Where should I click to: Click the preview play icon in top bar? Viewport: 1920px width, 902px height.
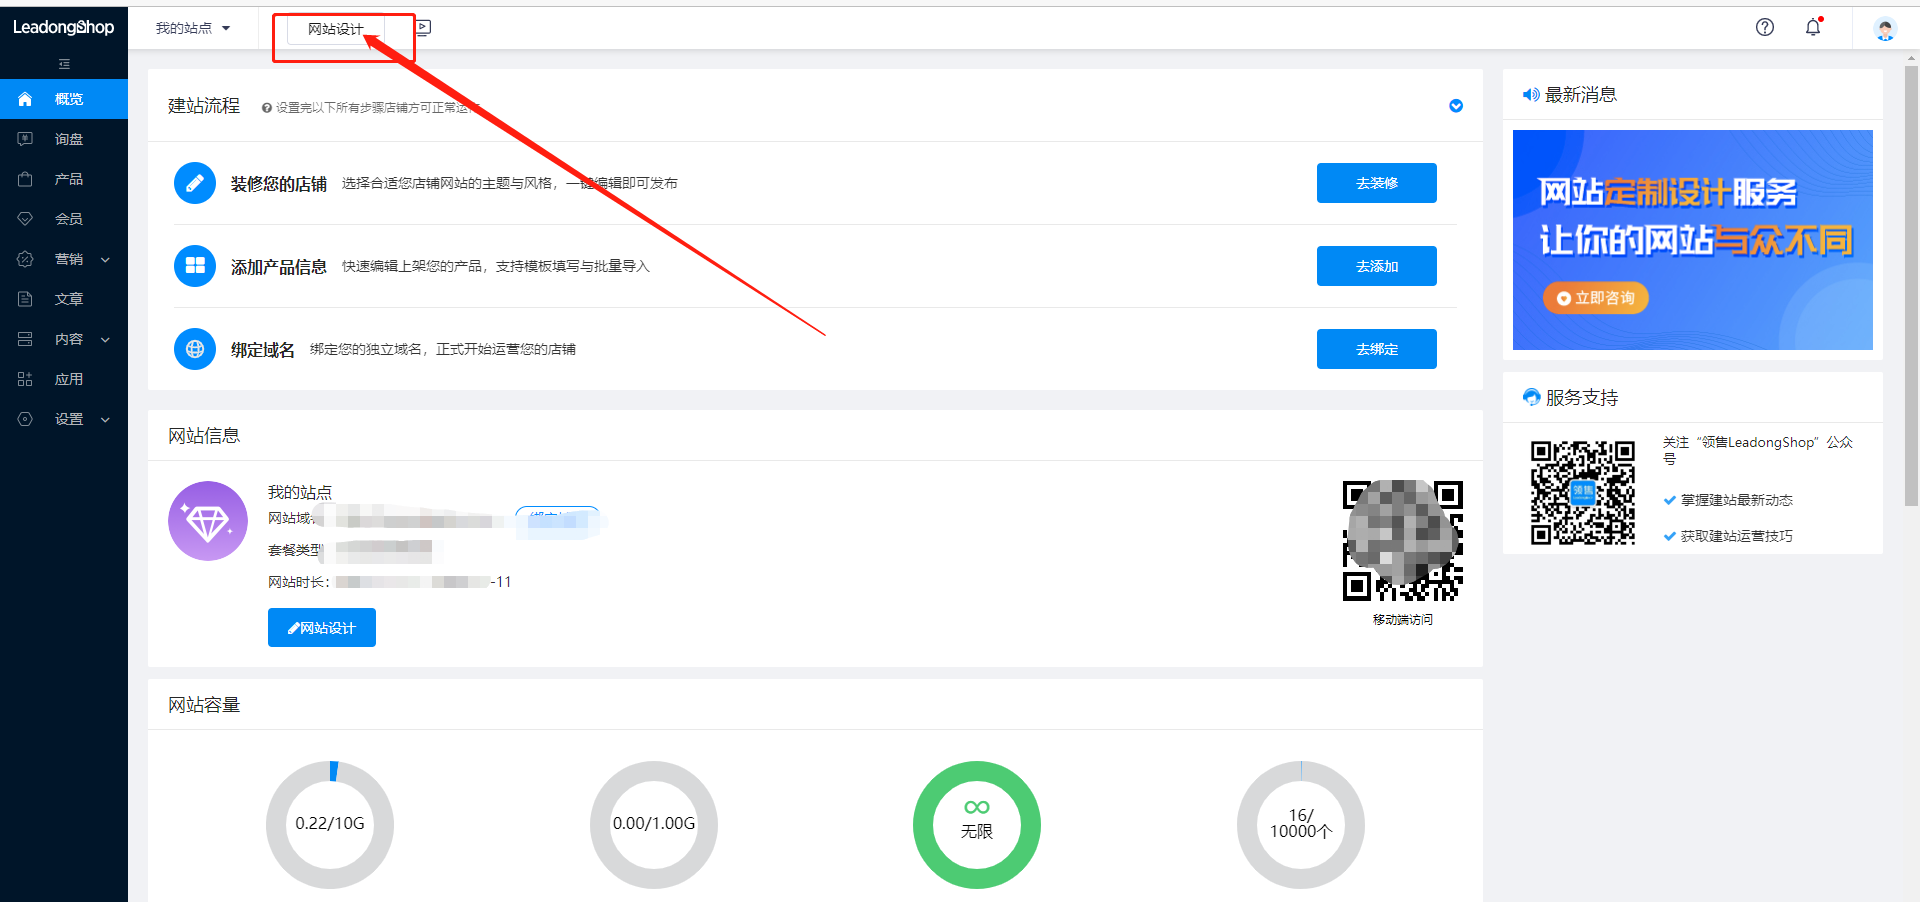(x=423, y=28)
